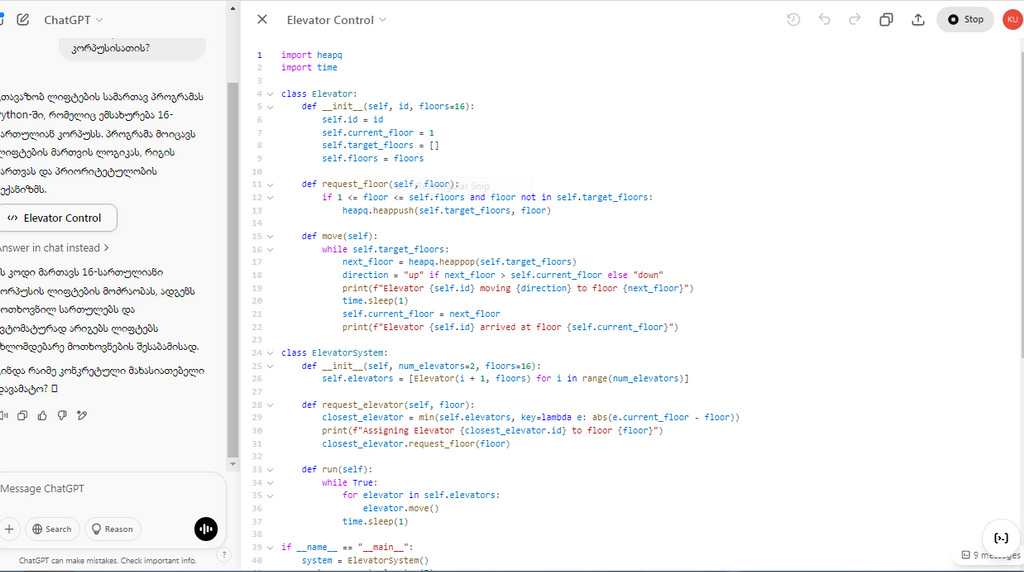Viewport: 1024px width, 572px height.
Task: Click the chat panel scrollbar thumb
Action: click(x=232, y=270)
